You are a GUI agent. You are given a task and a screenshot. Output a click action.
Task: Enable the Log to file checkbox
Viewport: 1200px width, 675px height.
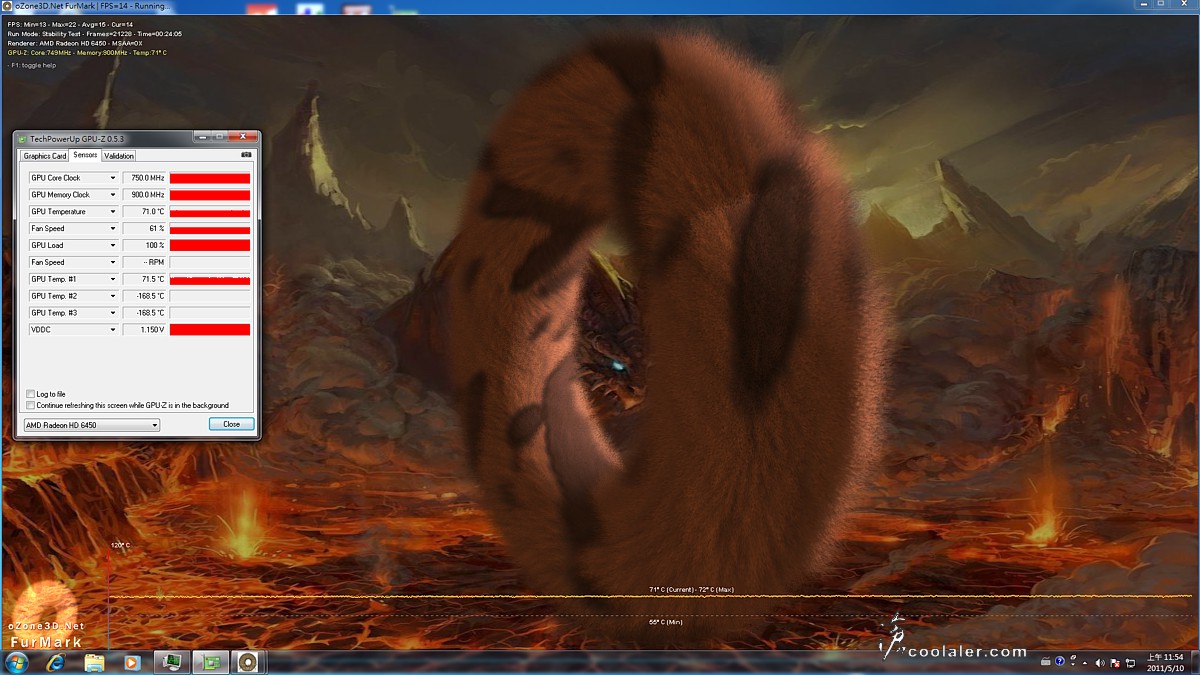point(30,394)
